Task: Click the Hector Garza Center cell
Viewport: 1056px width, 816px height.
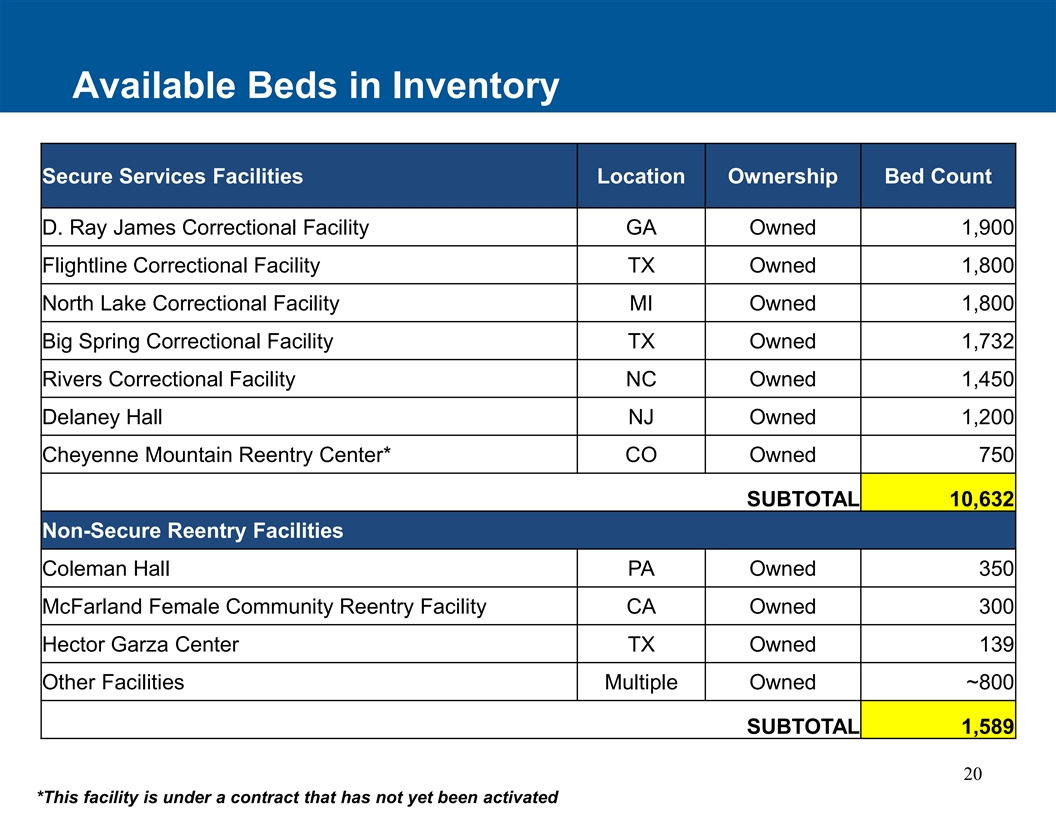Action: [140, 645]
